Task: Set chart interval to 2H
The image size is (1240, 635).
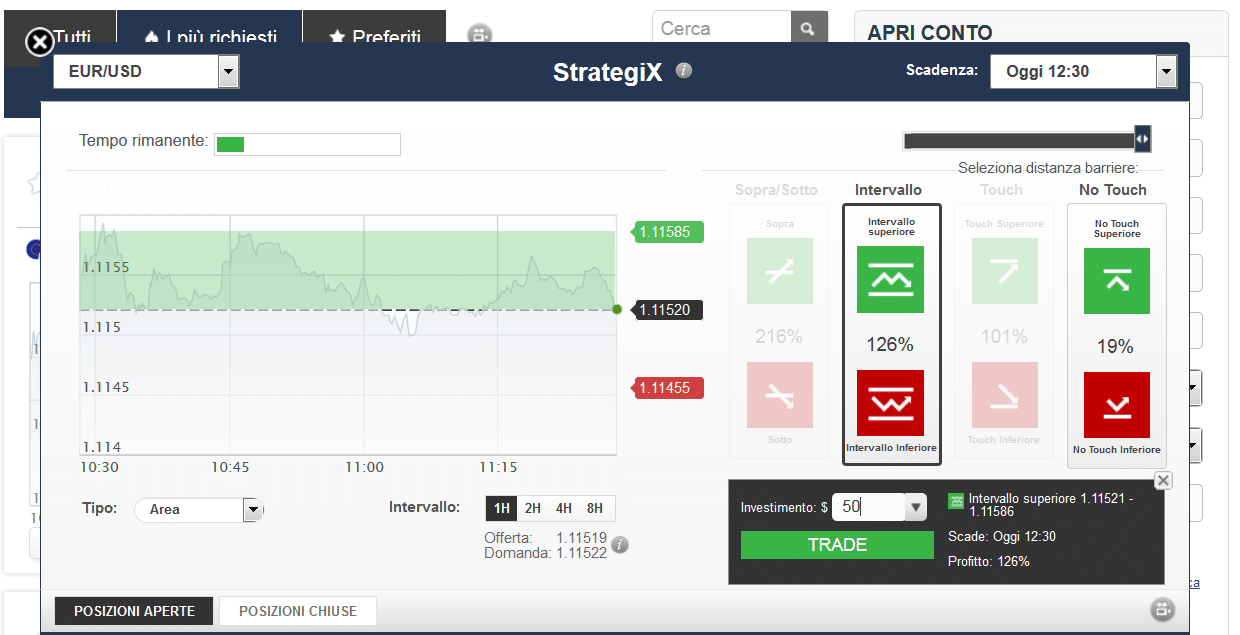Action: pos(533,508)
